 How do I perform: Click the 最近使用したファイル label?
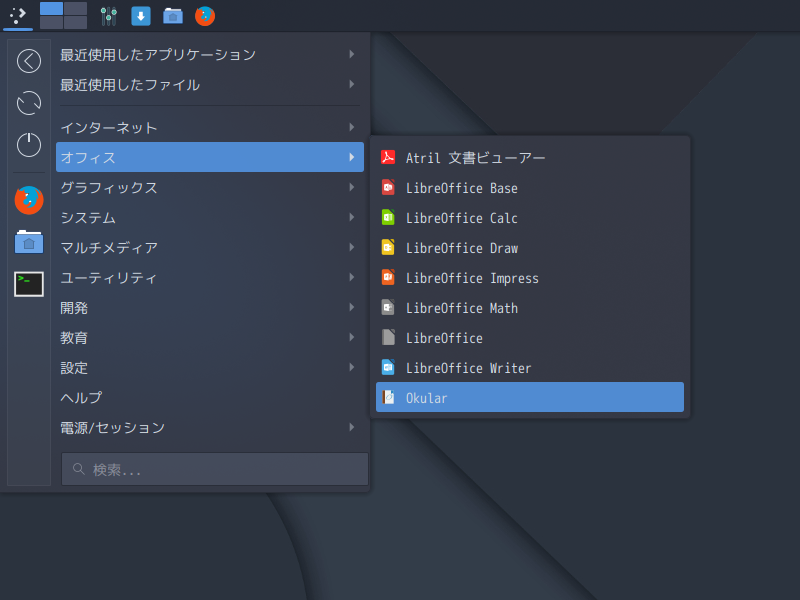(x=130, y=85)
